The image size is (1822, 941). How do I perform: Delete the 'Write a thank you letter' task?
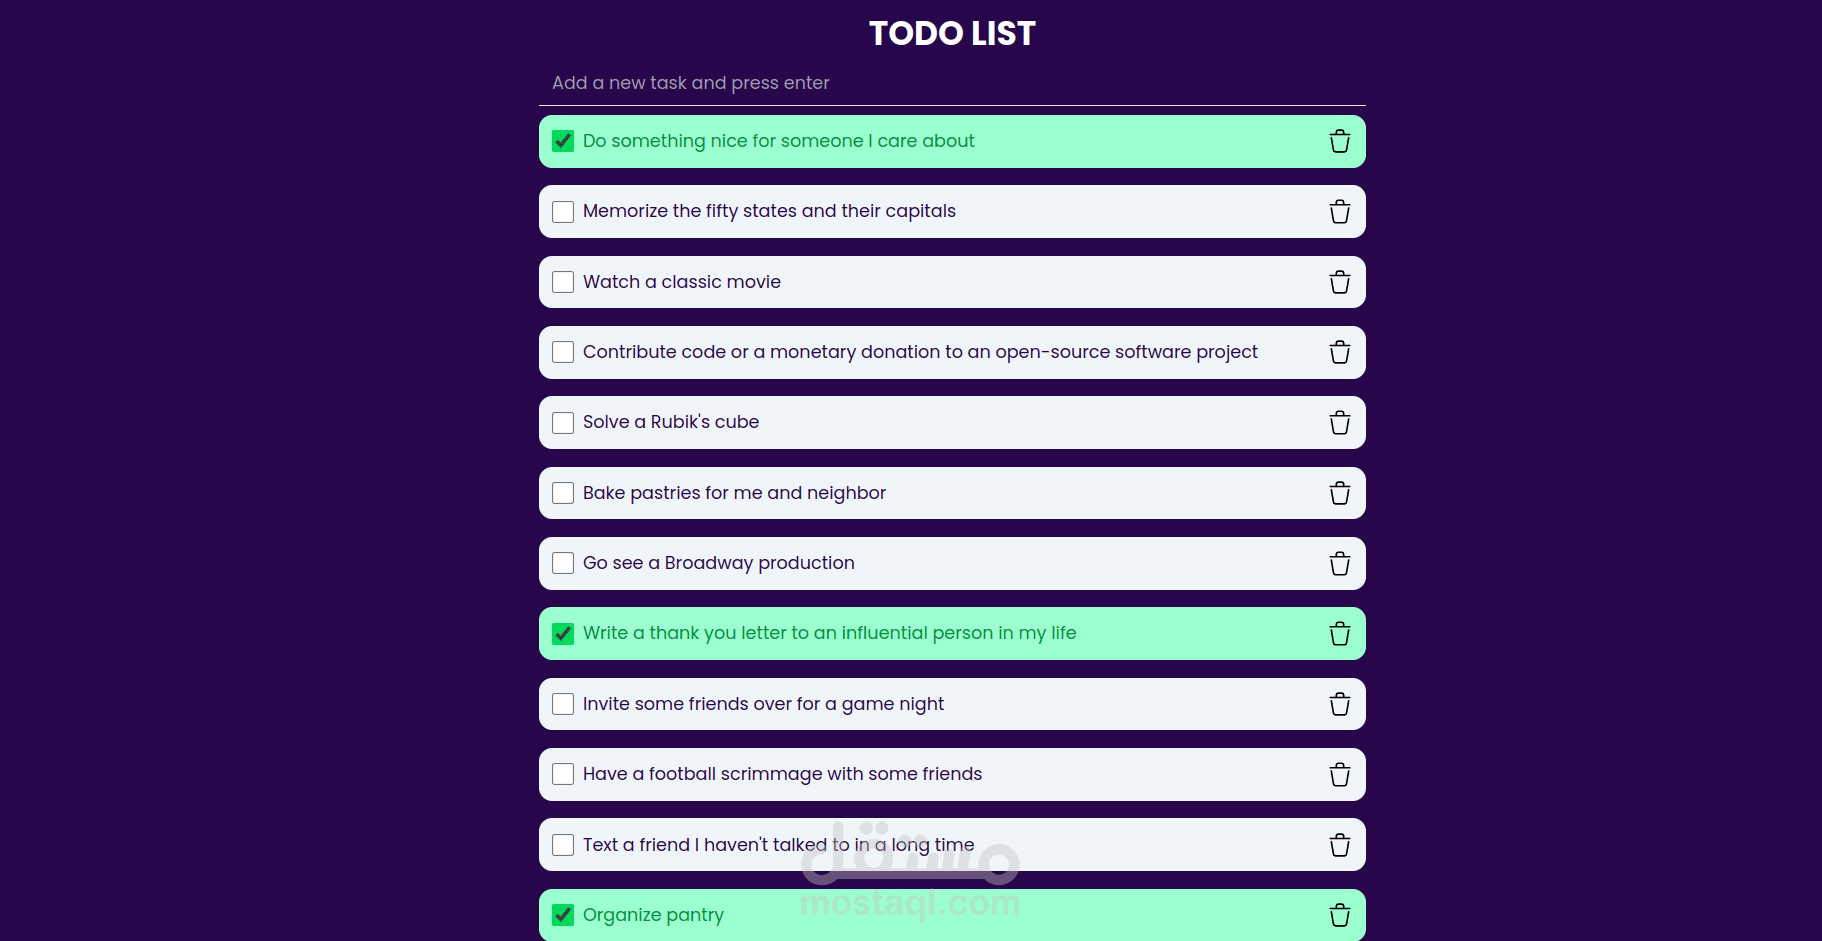coord(1340,633)
